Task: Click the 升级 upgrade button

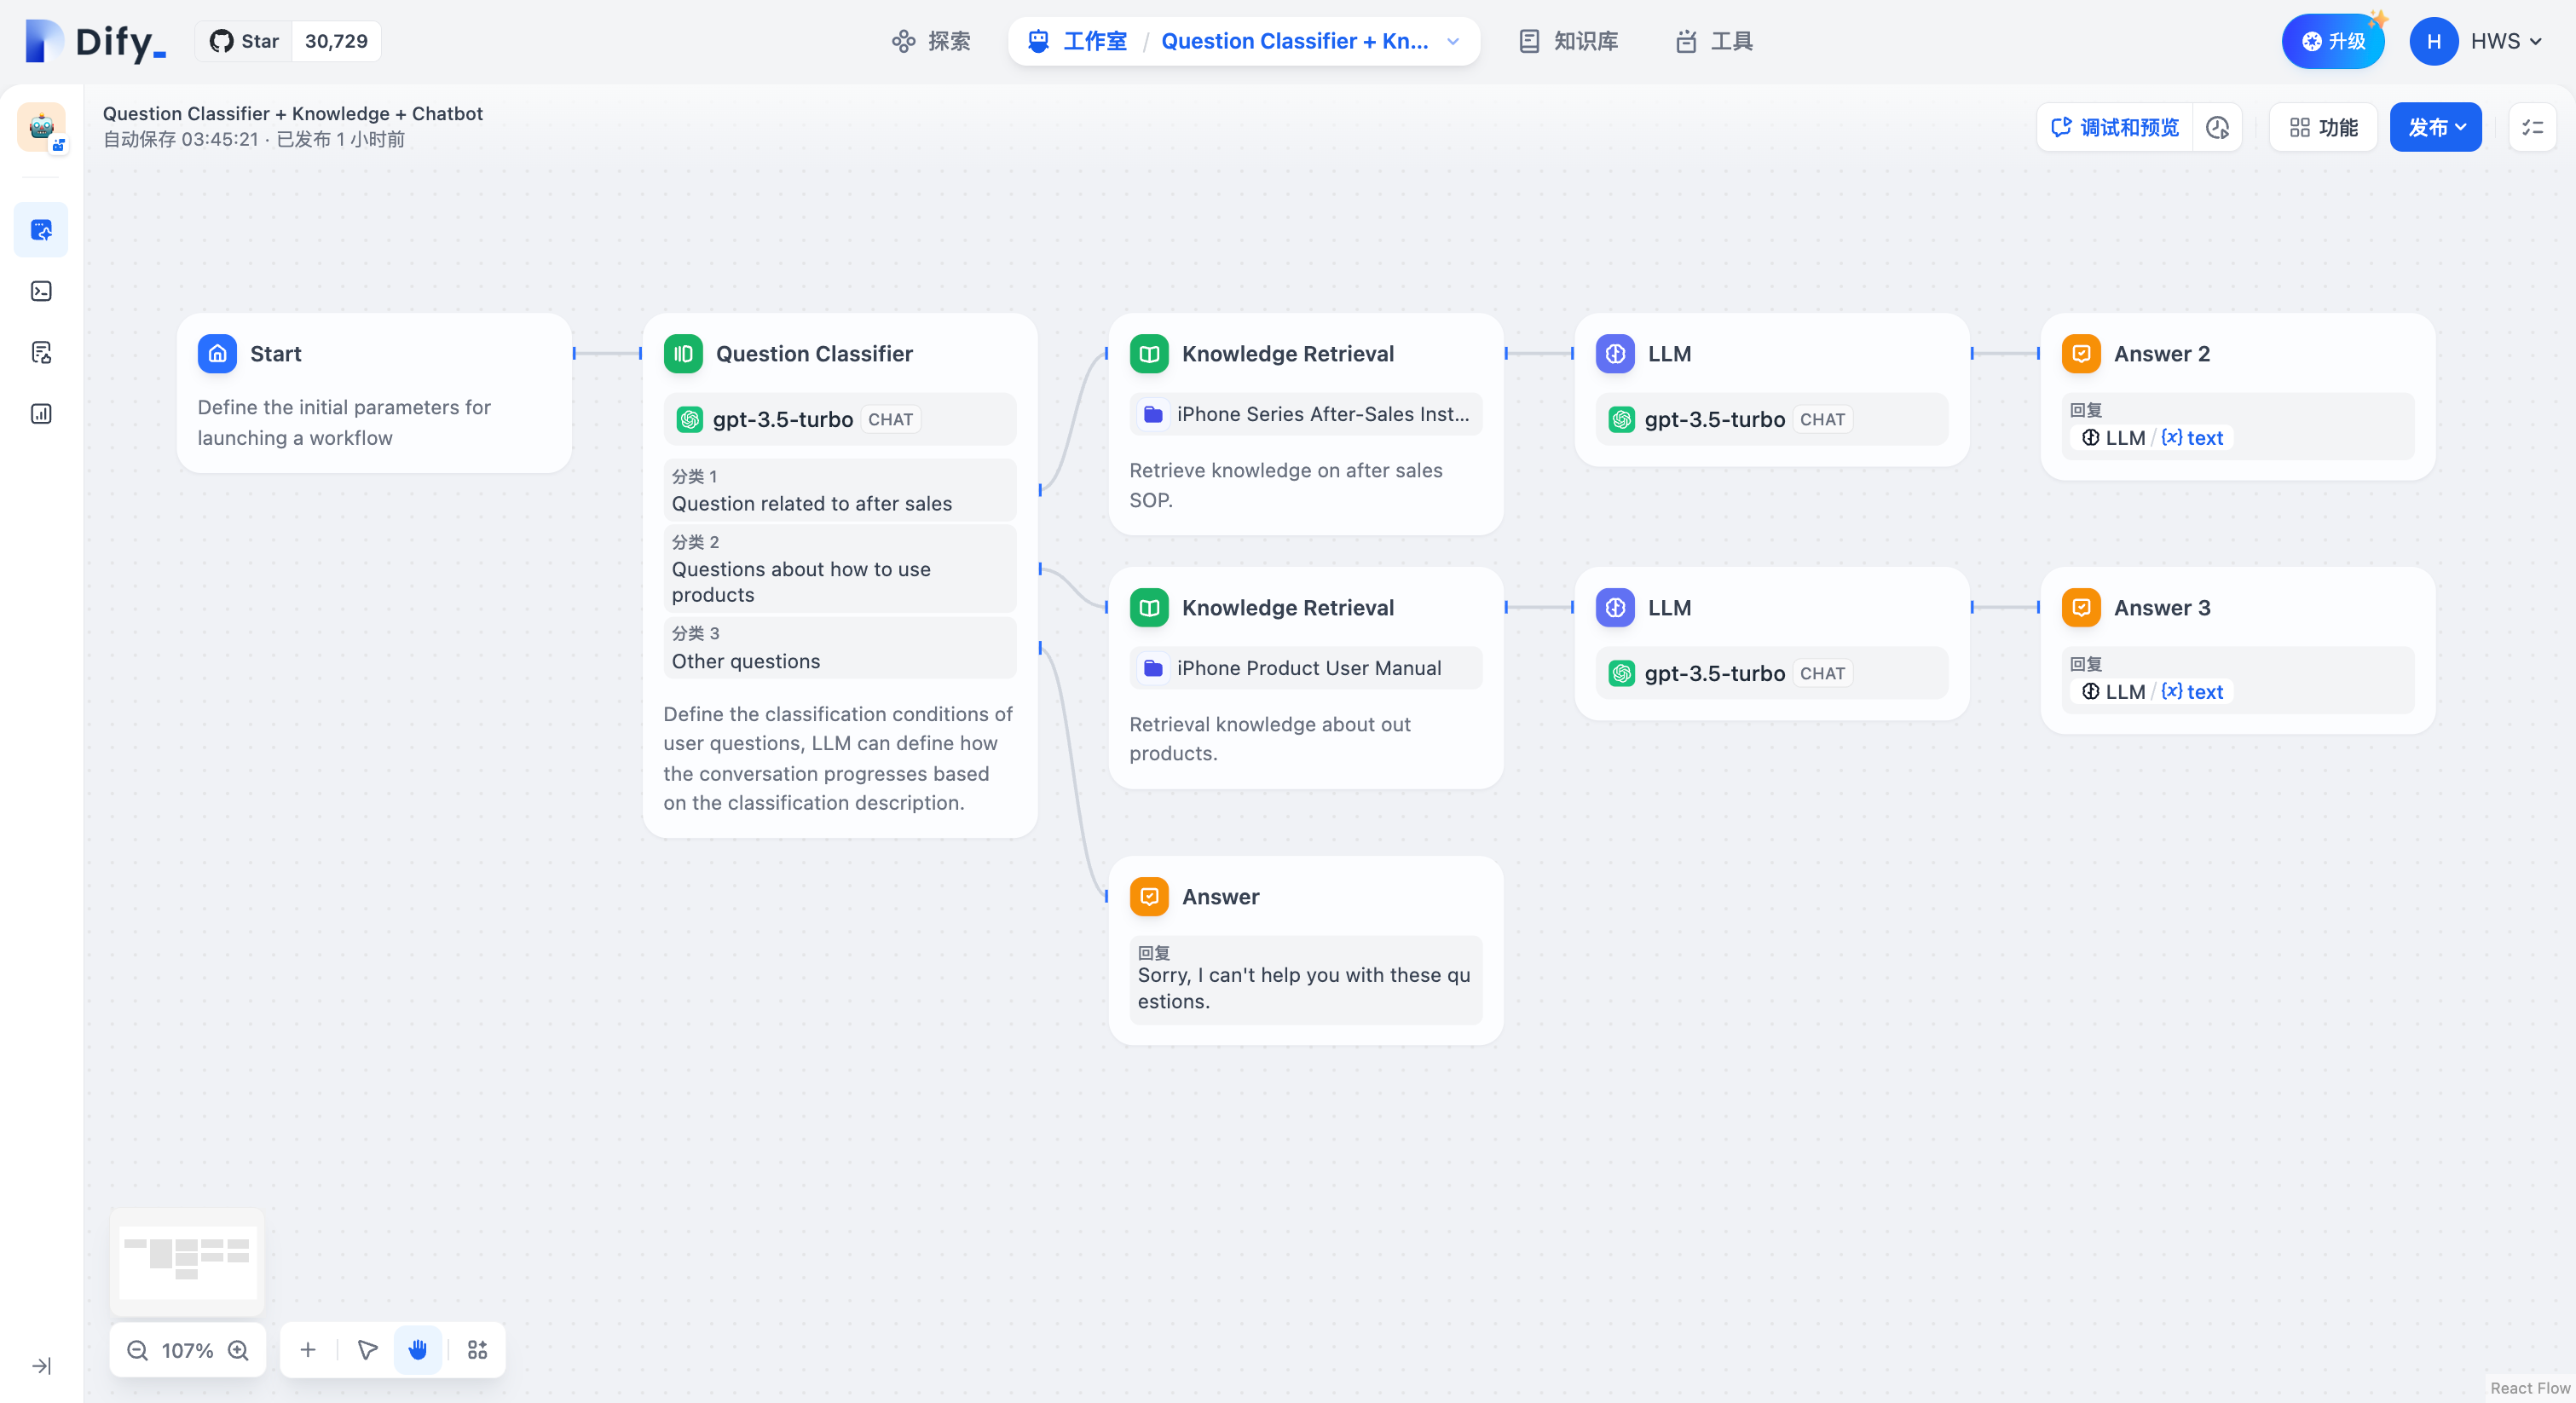Action: click(x=2332, y=41)
